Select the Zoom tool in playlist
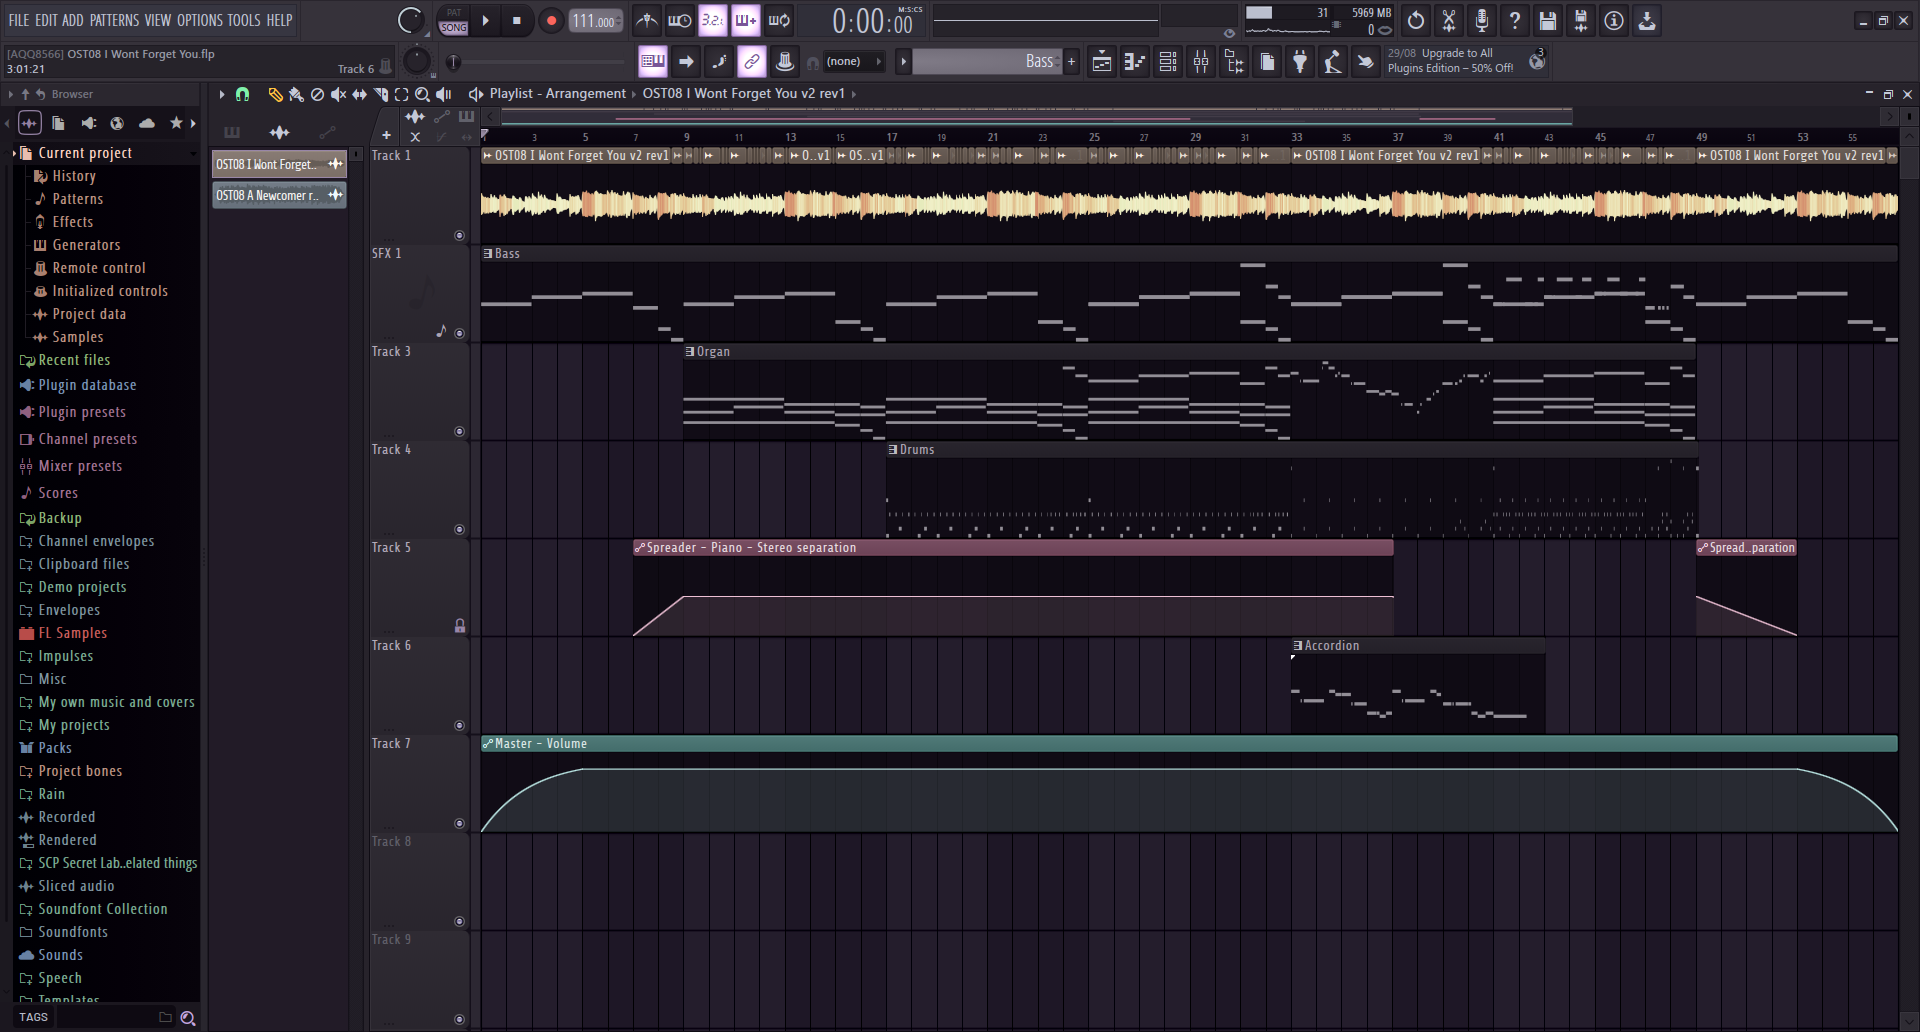The height and width of the screenshot is (1032, 1920). tap(422, 94)
